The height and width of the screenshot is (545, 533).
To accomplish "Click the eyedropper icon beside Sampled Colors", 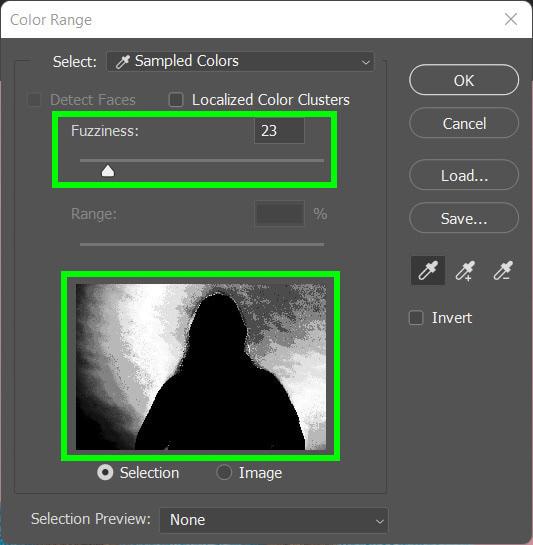I will tap(122, 62).
